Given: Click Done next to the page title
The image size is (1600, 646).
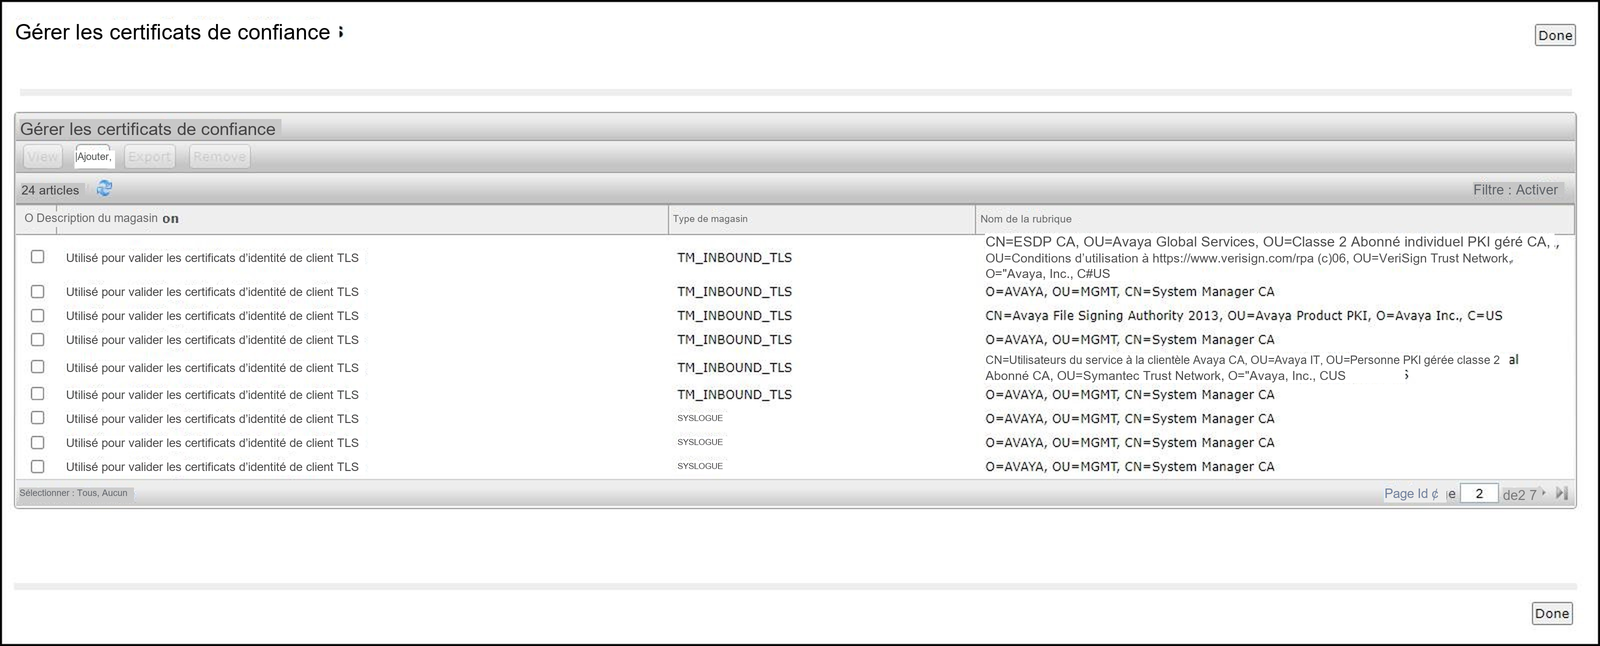Looking at the screenshot, I should point(1555,35).
